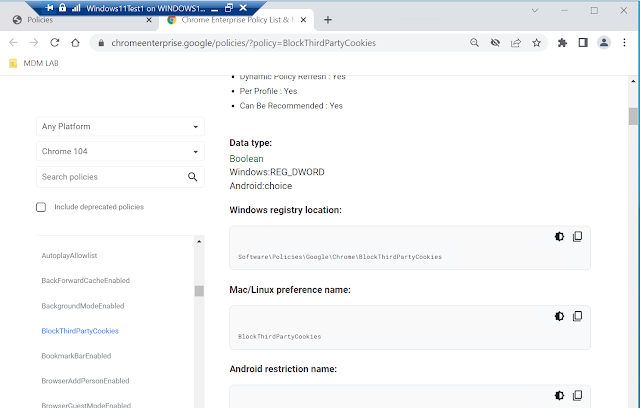
Task: View site information lock icon
Action: pyautogui.click(x=101, y=43)
